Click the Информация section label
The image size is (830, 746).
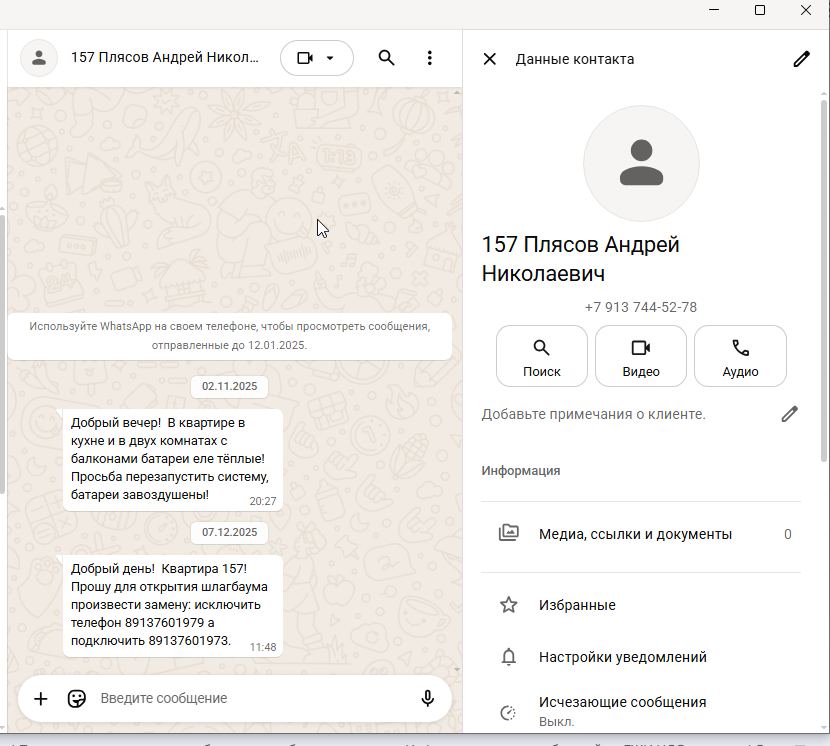pyautogui.click(x=520, y=471)
